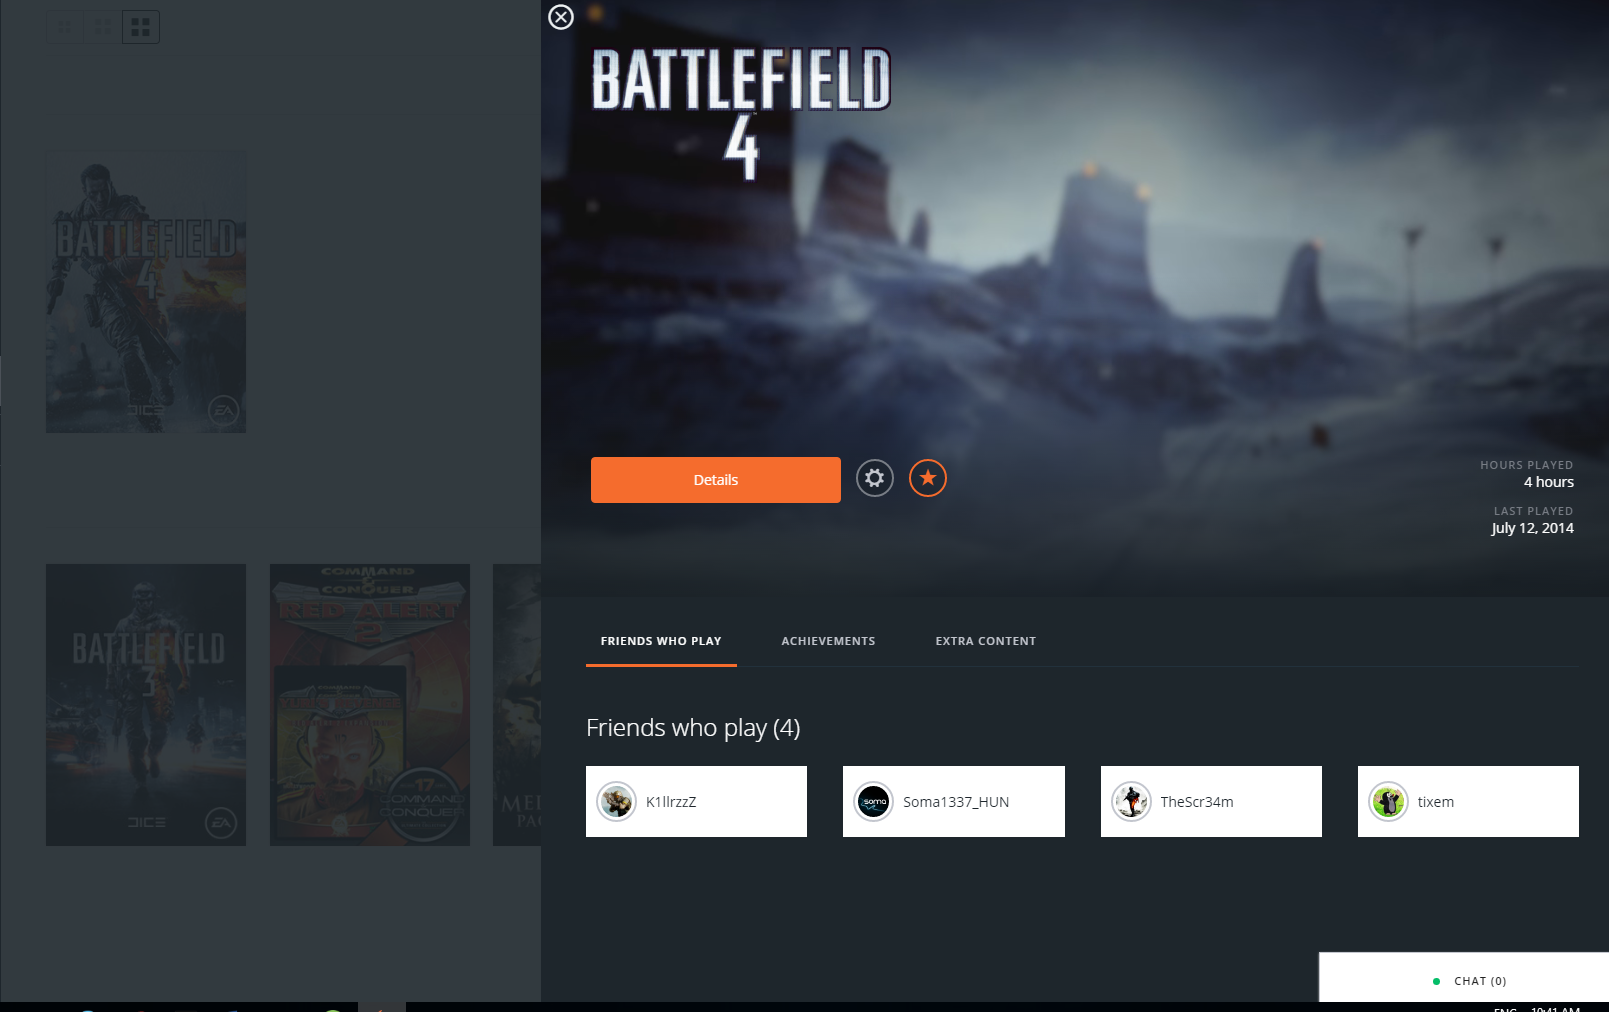Select Red Alert 2 cover in library
1609x1012 pixels.
370,705
